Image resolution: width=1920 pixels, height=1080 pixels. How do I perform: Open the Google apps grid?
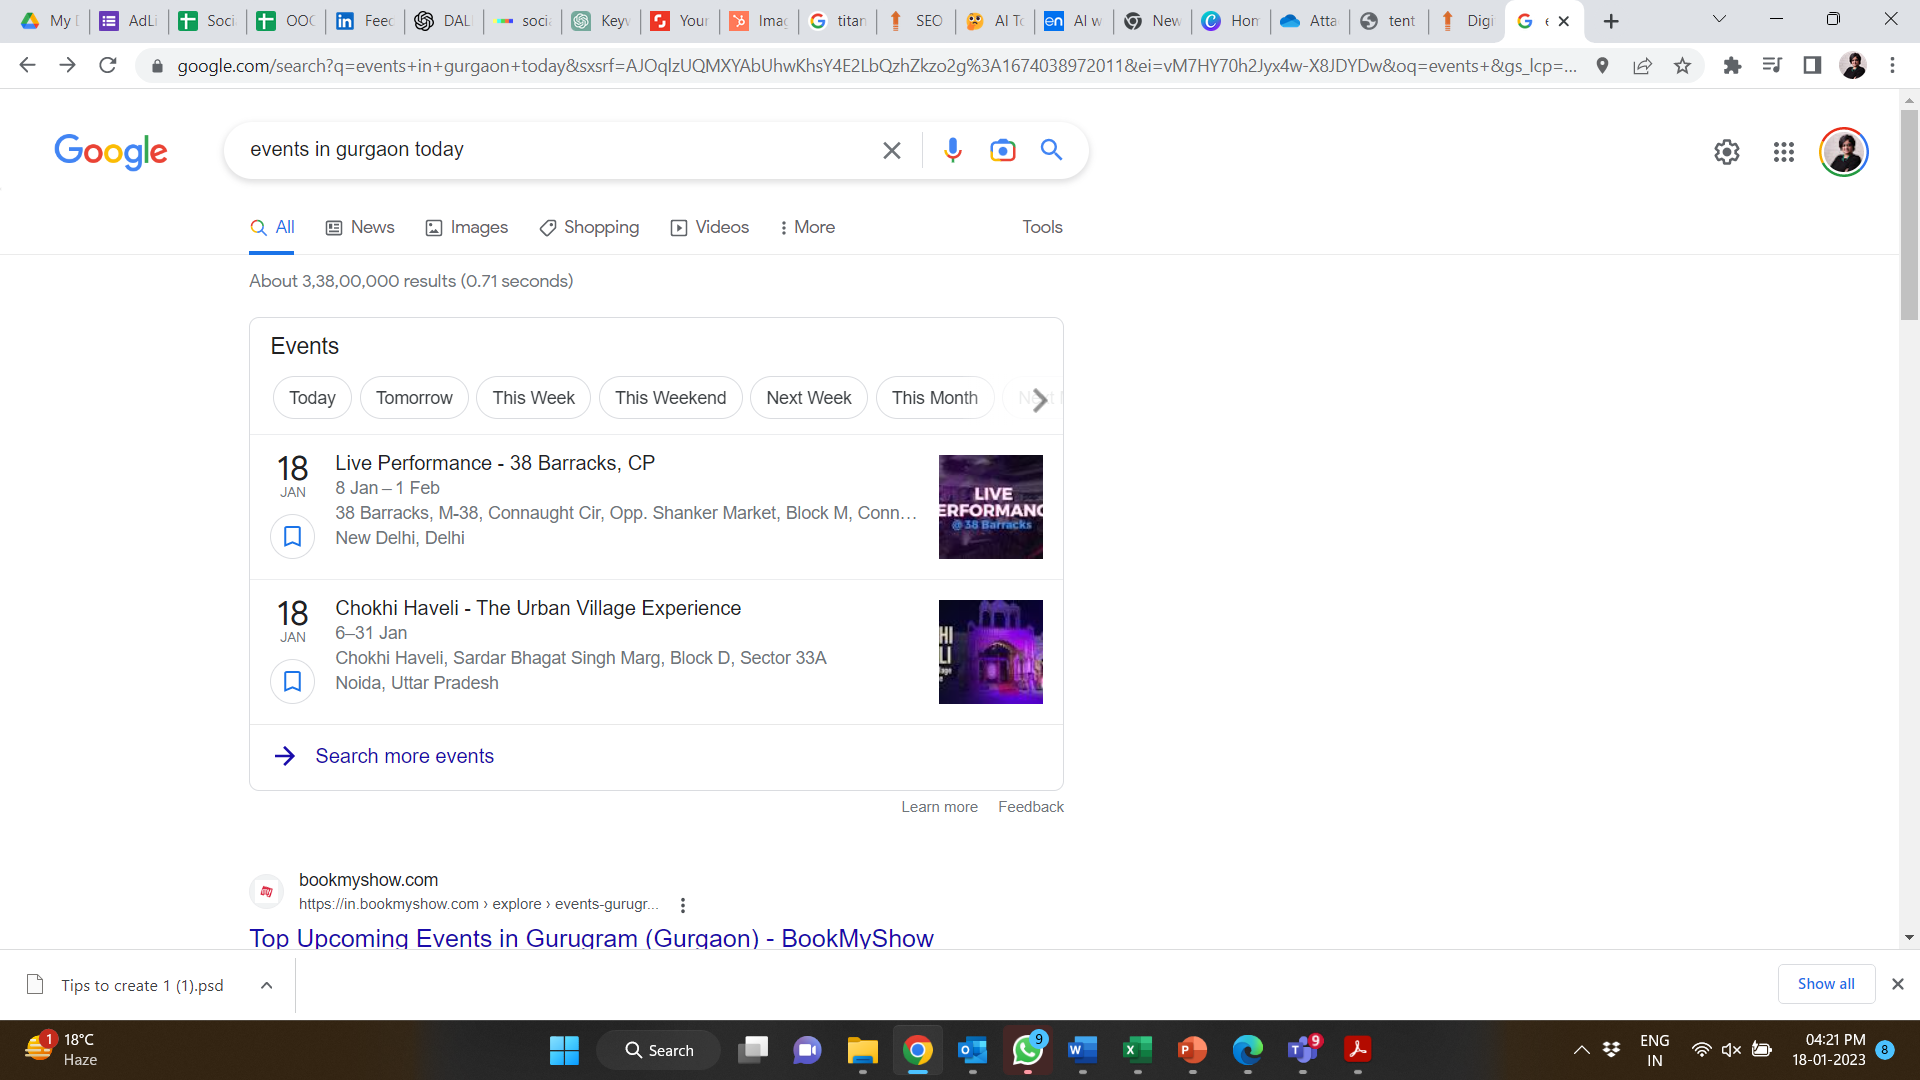[1784, 152]
